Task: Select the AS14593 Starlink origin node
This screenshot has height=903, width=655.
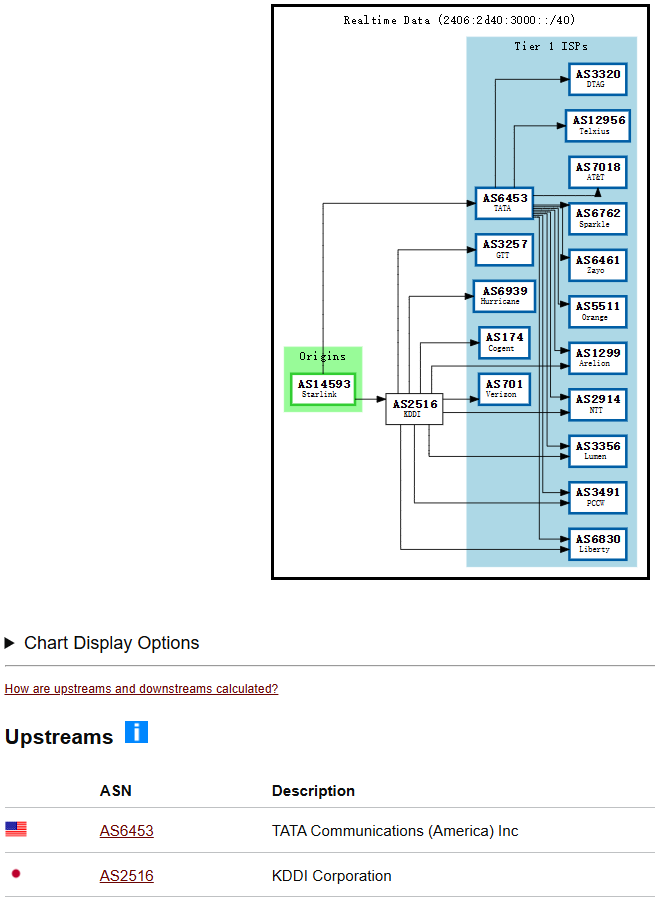Action: coord(323,389)
